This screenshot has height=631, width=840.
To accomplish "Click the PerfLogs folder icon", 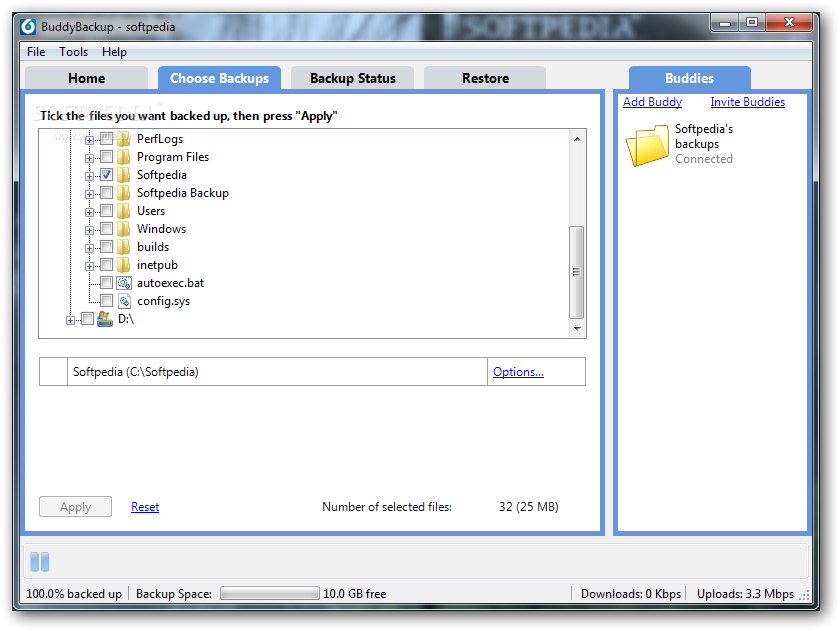I will [x=124, y=139].
